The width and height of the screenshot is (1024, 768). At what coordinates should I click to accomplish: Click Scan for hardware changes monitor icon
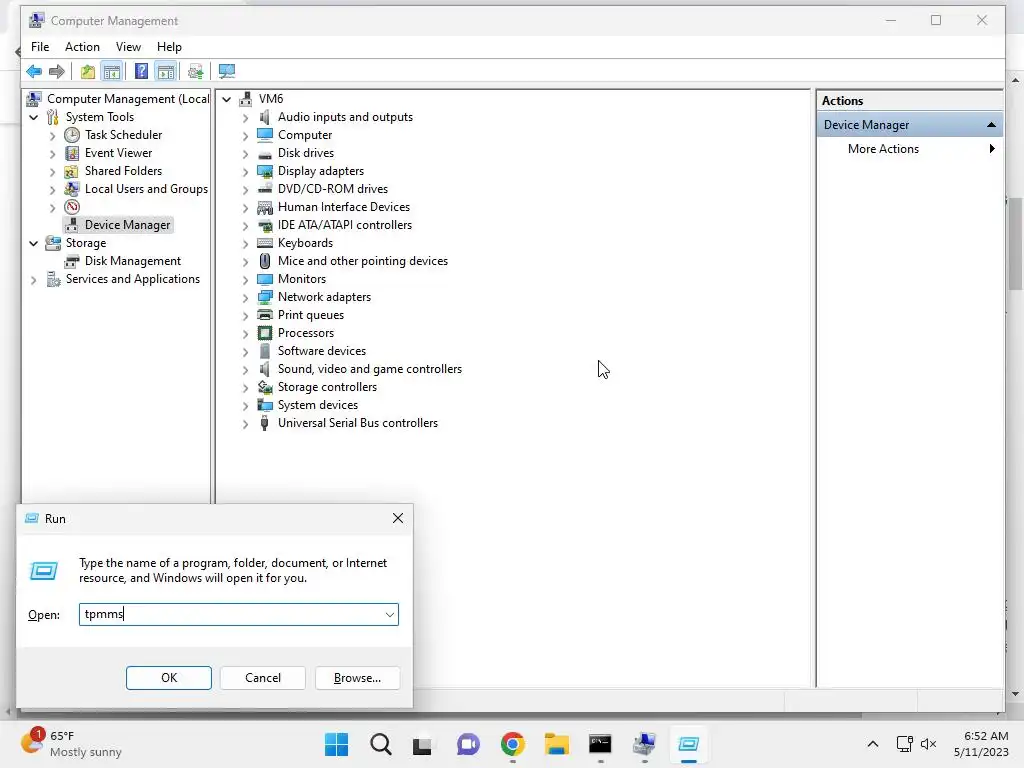coord(227,71)
